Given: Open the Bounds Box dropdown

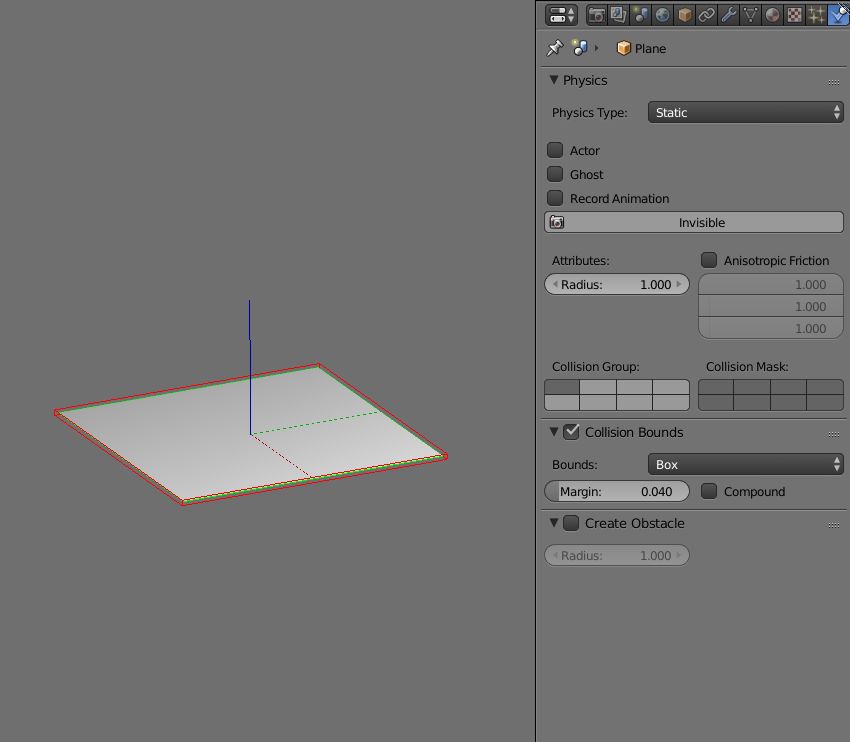Looking at the screenshot, I should 745,464.
